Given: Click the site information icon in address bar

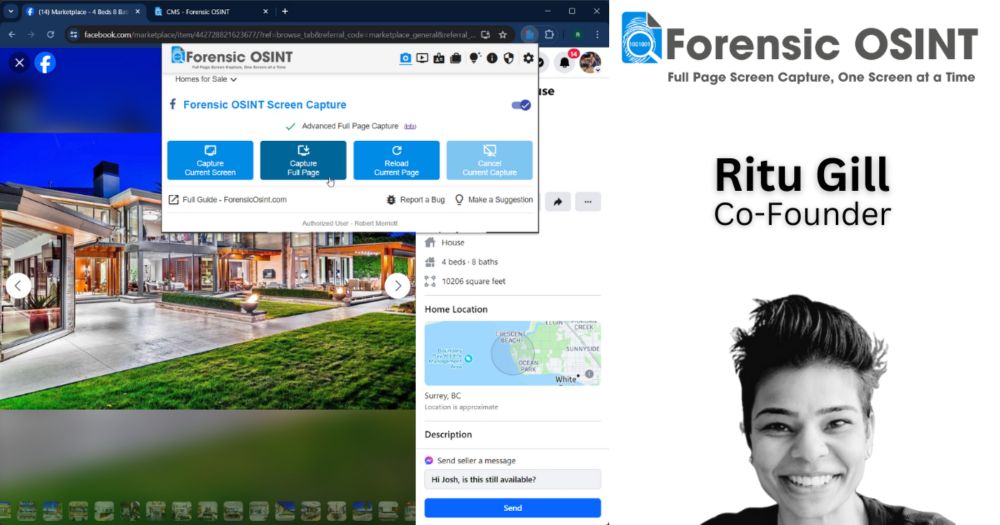Looking at the screenshot, I should click(73, 34).
